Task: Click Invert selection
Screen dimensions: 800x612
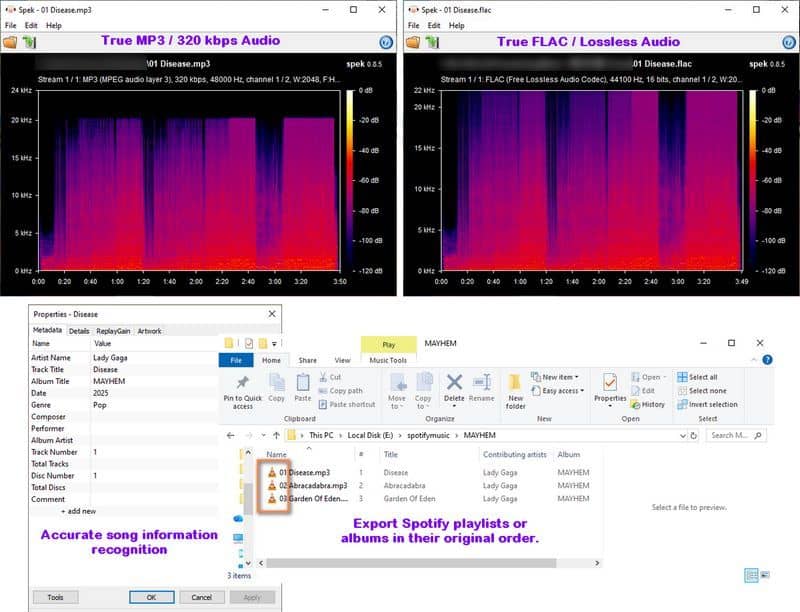Action: [x=708, y=404]
